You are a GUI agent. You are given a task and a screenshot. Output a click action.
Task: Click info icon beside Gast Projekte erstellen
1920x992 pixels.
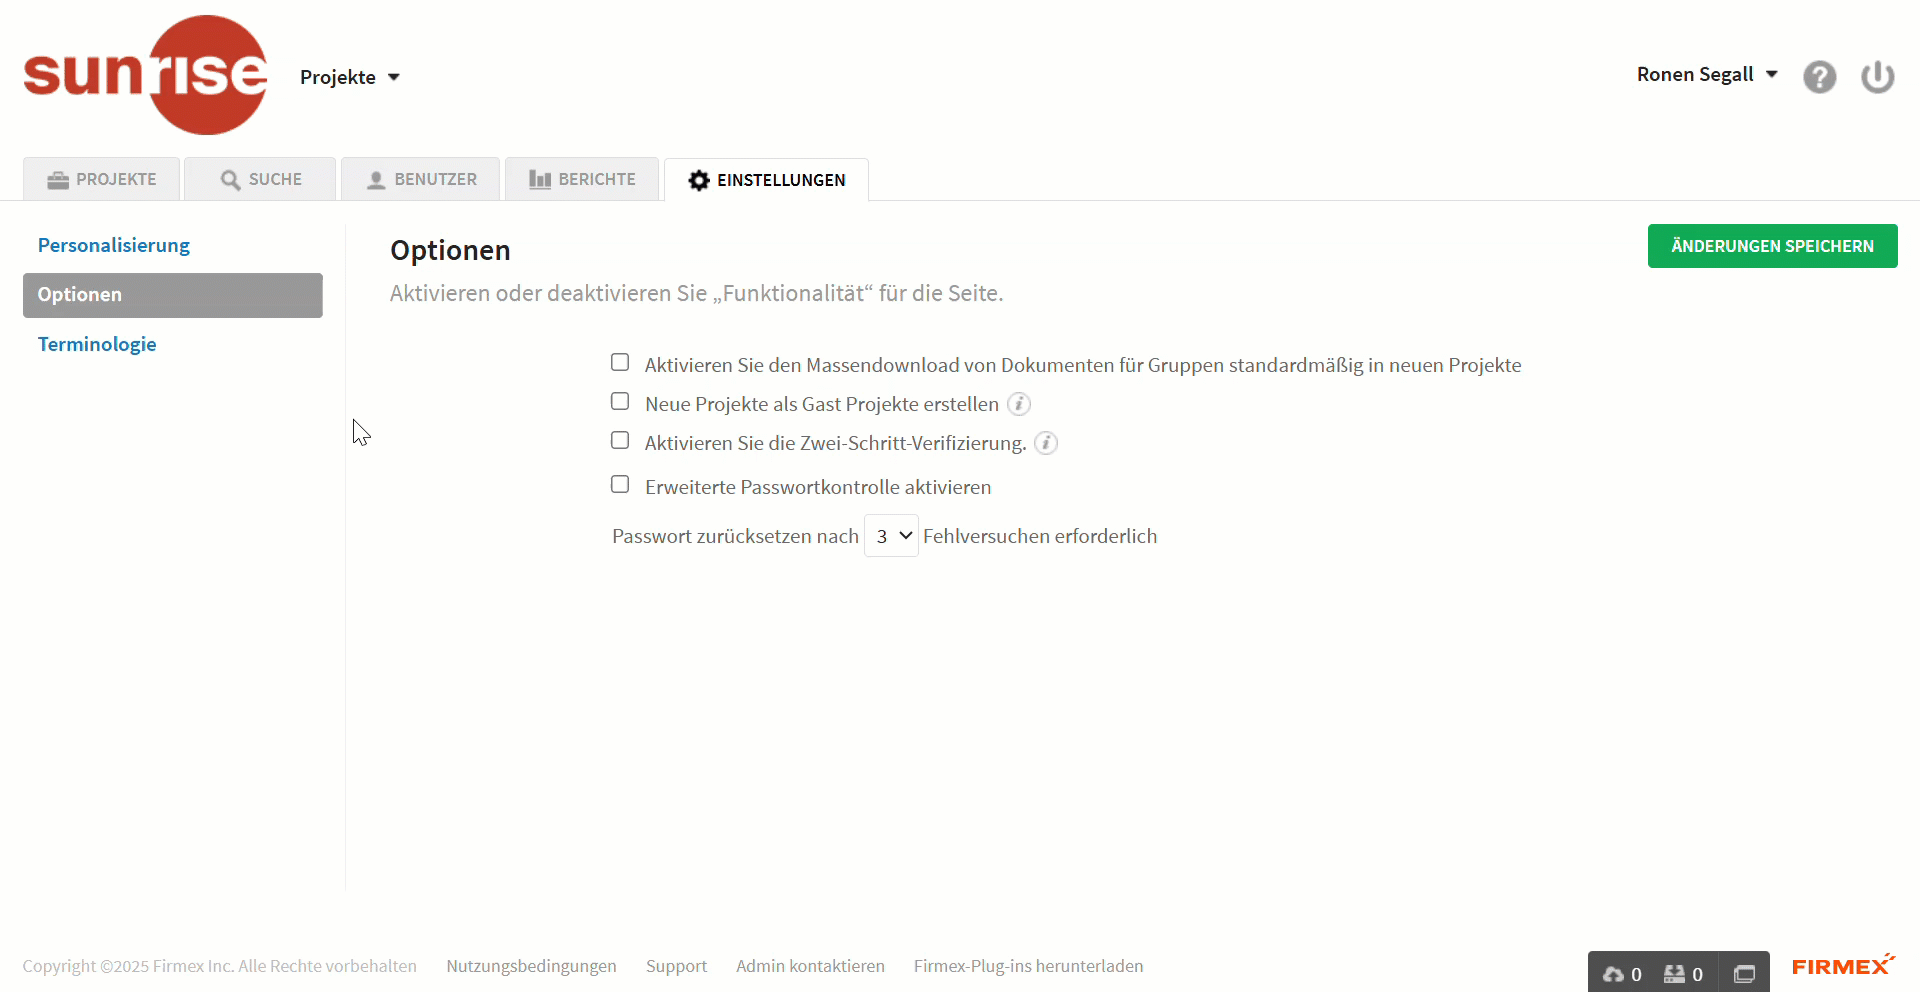tap(1018, 404)
